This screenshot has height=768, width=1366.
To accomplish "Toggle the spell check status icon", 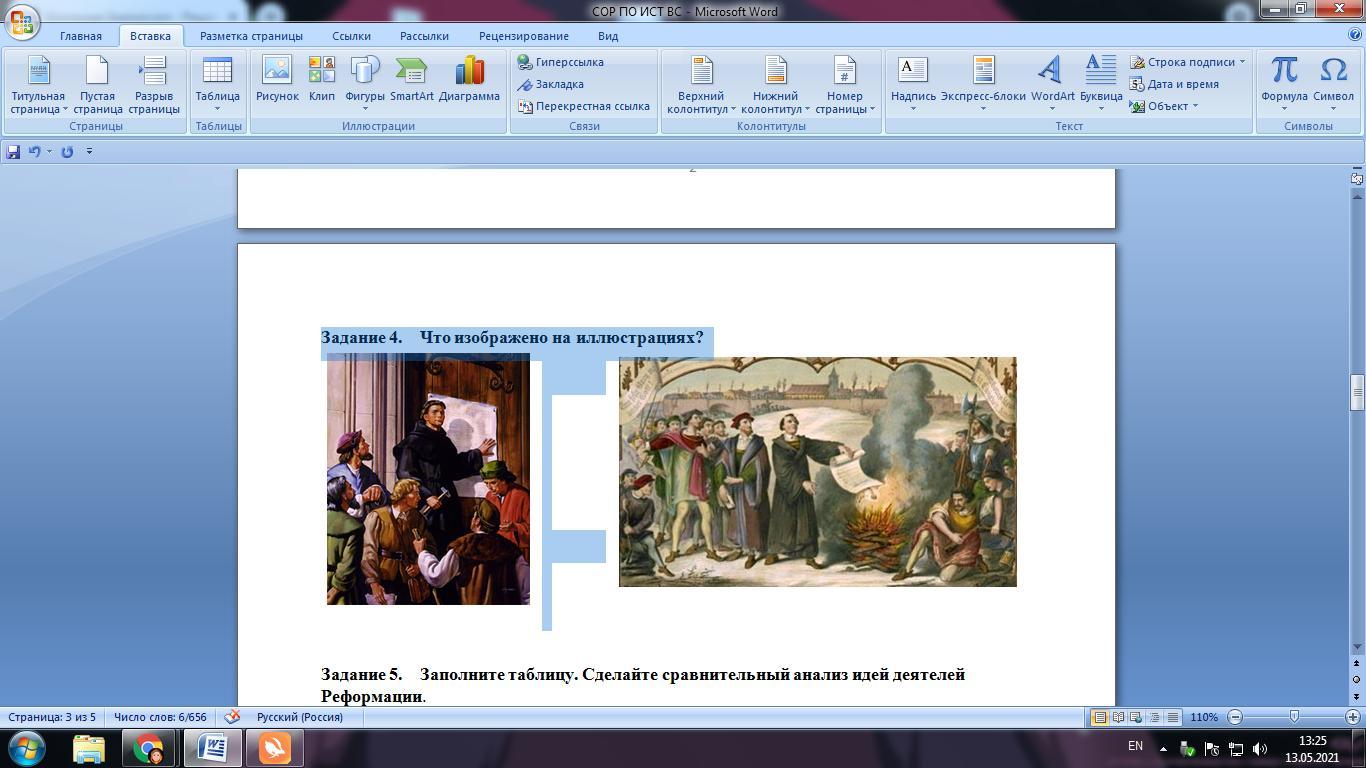I will [x=232, y=717].
